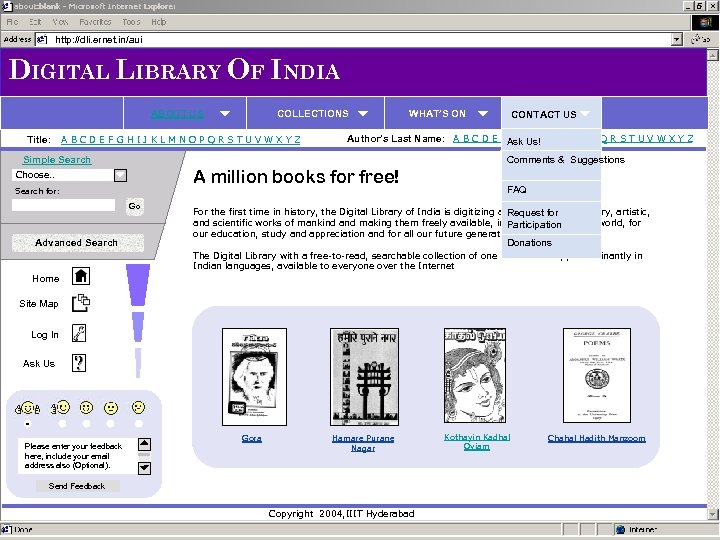This screenshot has width=720, height=540.
Task: Open the Favorites menu in browser
Action: point(95,22)
